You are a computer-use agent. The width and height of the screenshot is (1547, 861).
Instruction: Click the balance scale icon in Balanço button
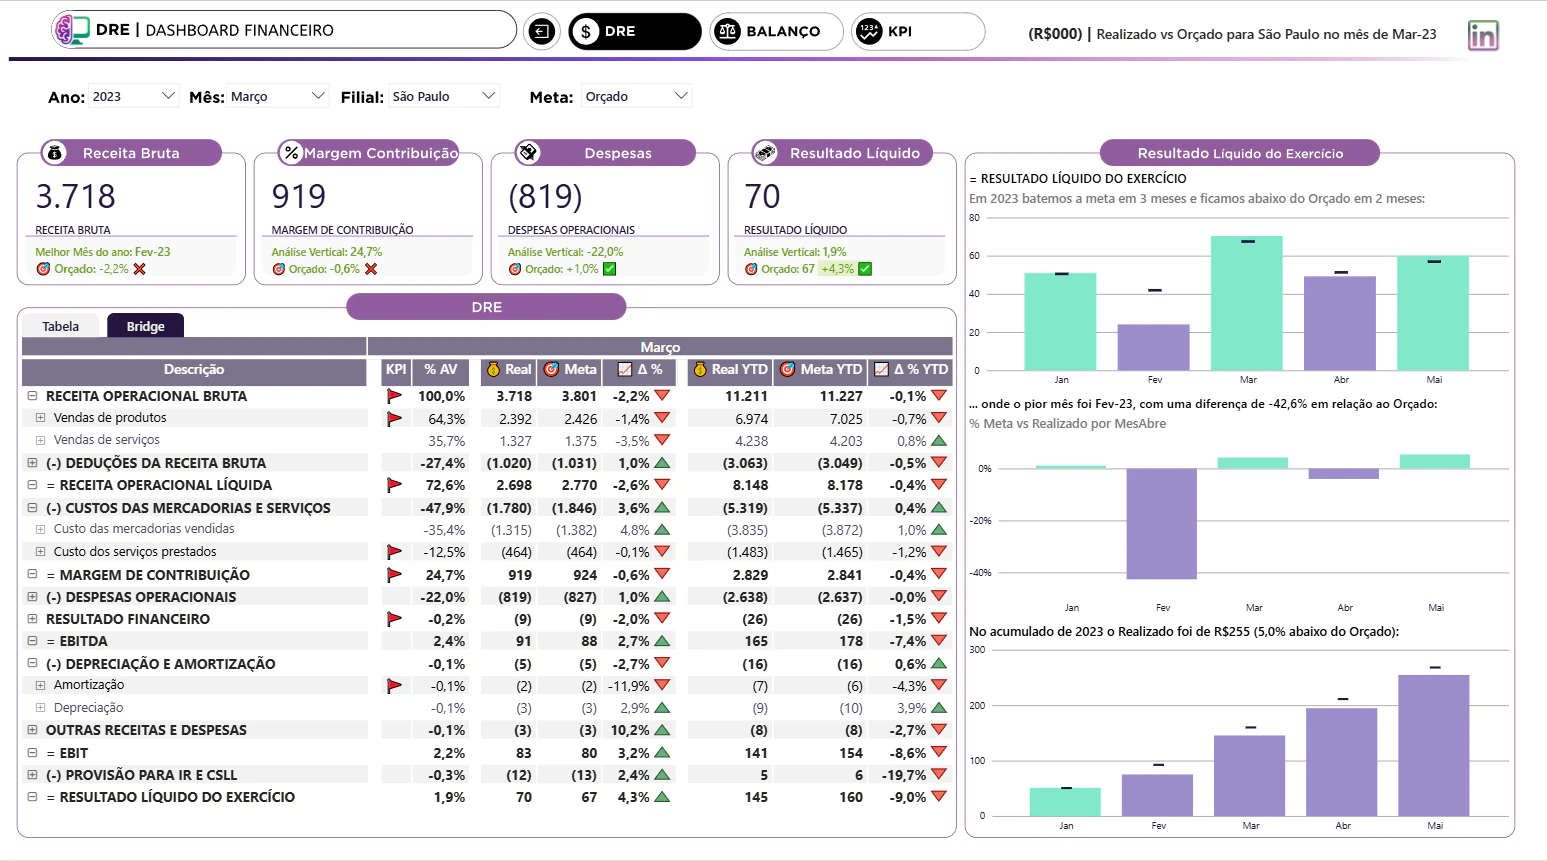728,32
